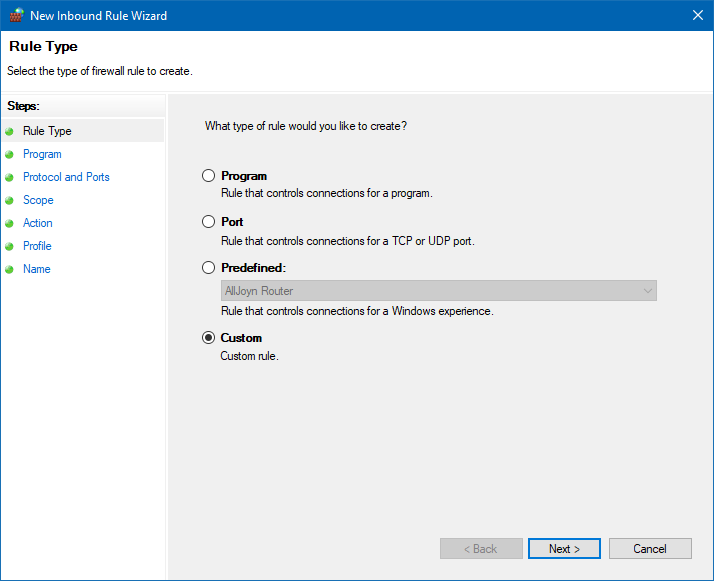Choose the Predefined radio button
This screenshot has height=581, width=714.
pyautogui.click(x=209, y=268)
